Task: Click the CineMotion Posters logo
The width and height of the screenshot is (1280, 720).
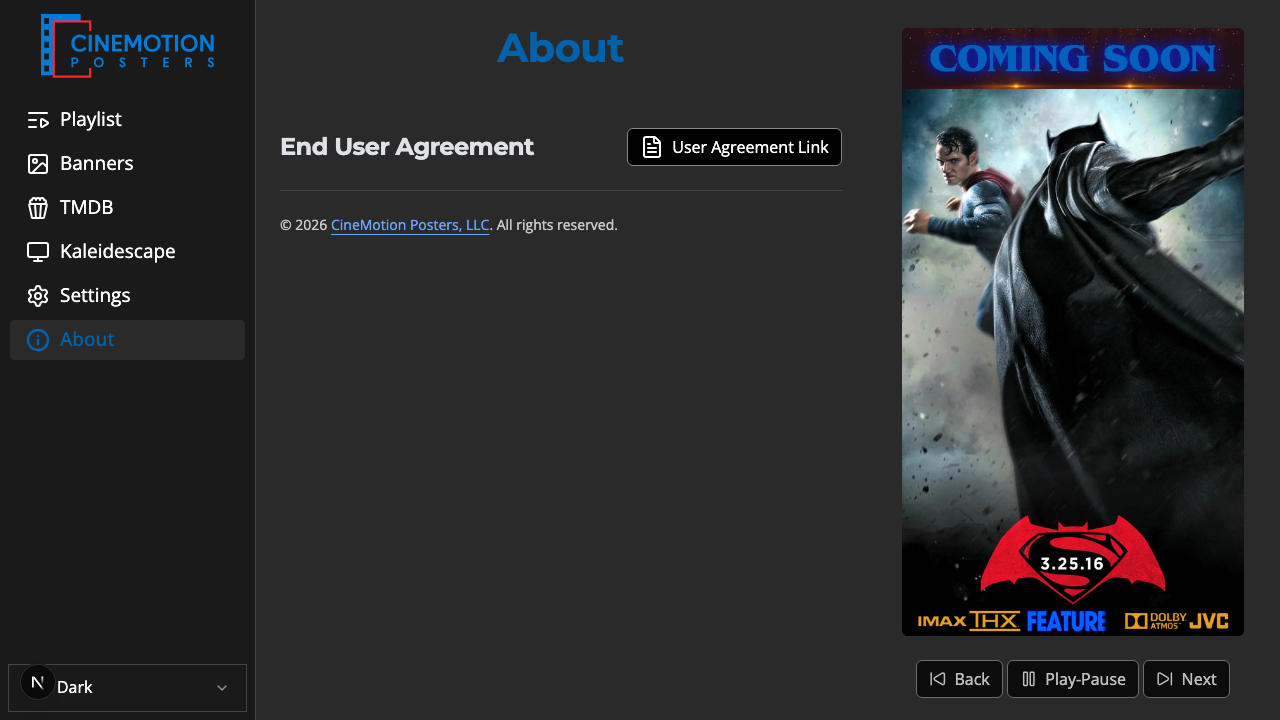Action: (127, 45)
